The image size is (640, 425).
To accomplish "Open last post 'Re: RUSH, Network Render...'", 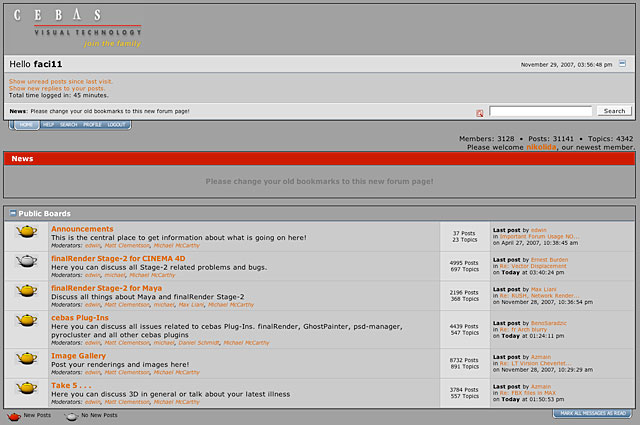I will pos(540,296).
